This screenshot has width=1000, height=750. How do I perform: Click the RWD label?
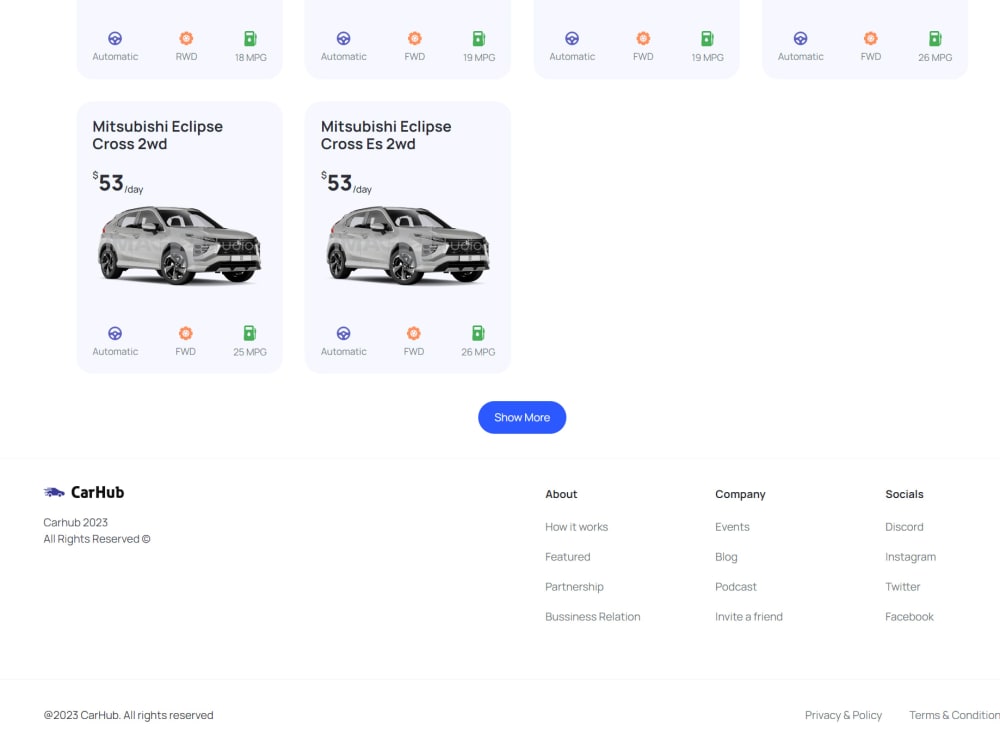(x=186, y=57)
